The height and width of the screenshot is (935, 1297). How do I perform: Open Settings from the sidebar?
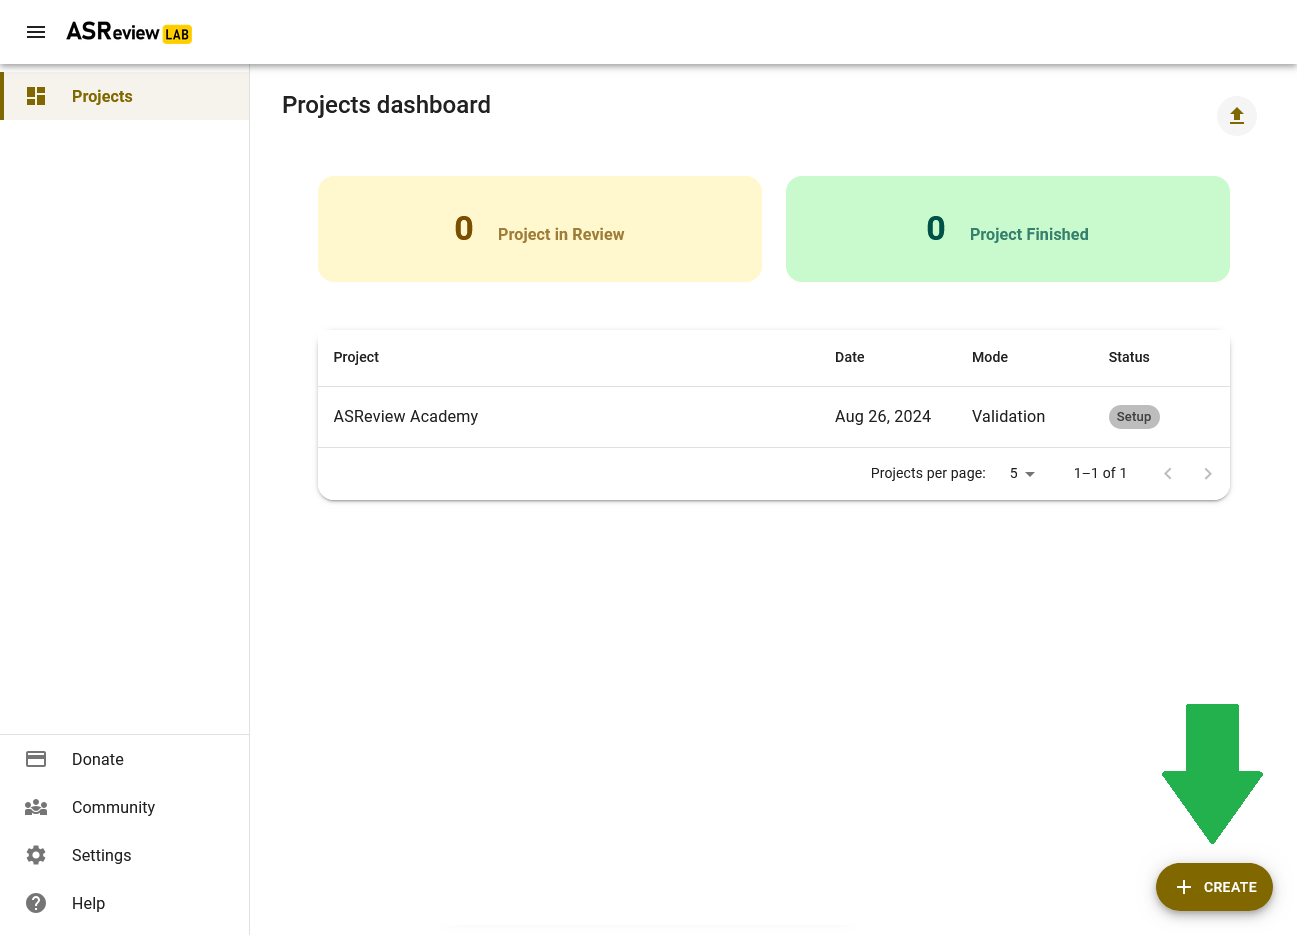tap(125, 855)
